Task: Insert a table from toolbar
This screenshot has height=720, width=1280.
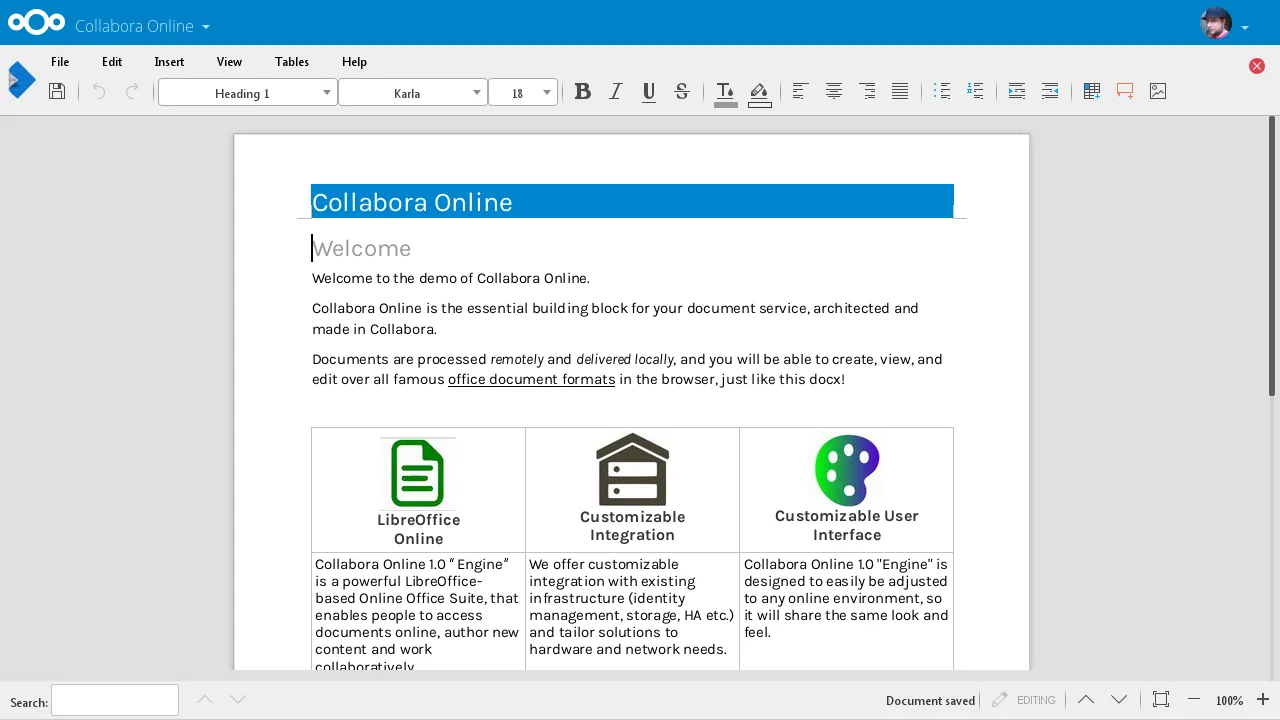Action: pyautogui.click(x=1092, y=91)
